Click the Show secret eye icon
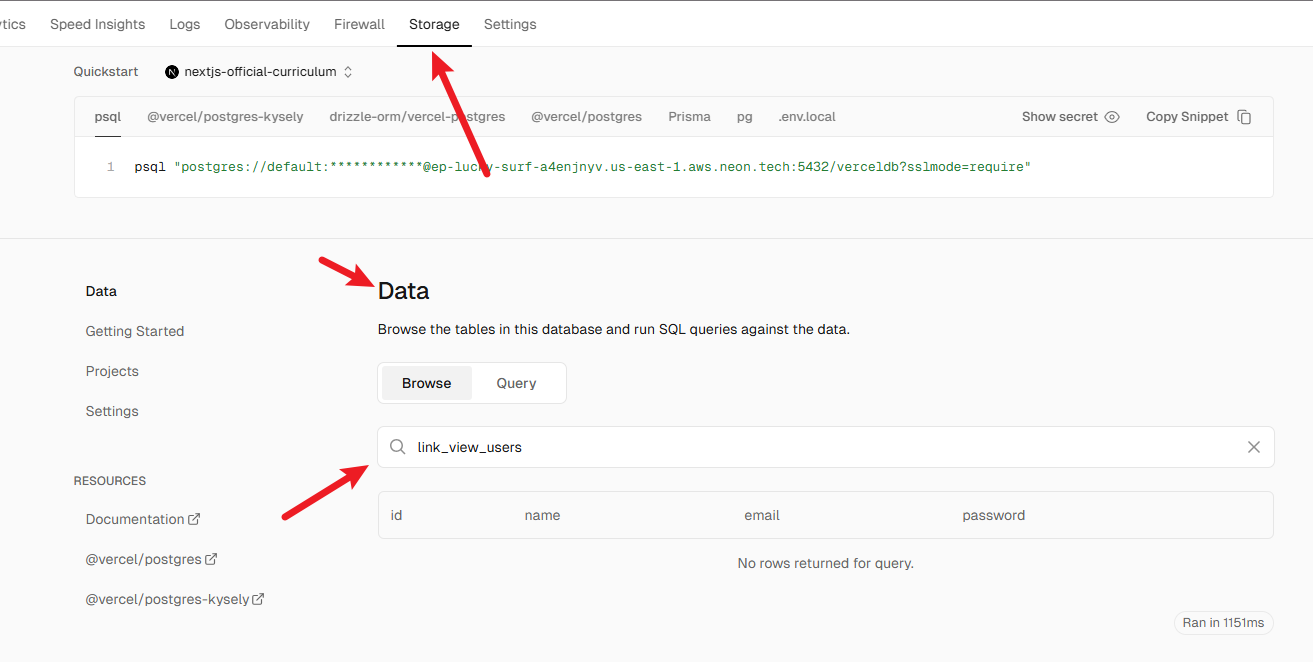This screenshot has height=662, width=1313. point(1112,117)
